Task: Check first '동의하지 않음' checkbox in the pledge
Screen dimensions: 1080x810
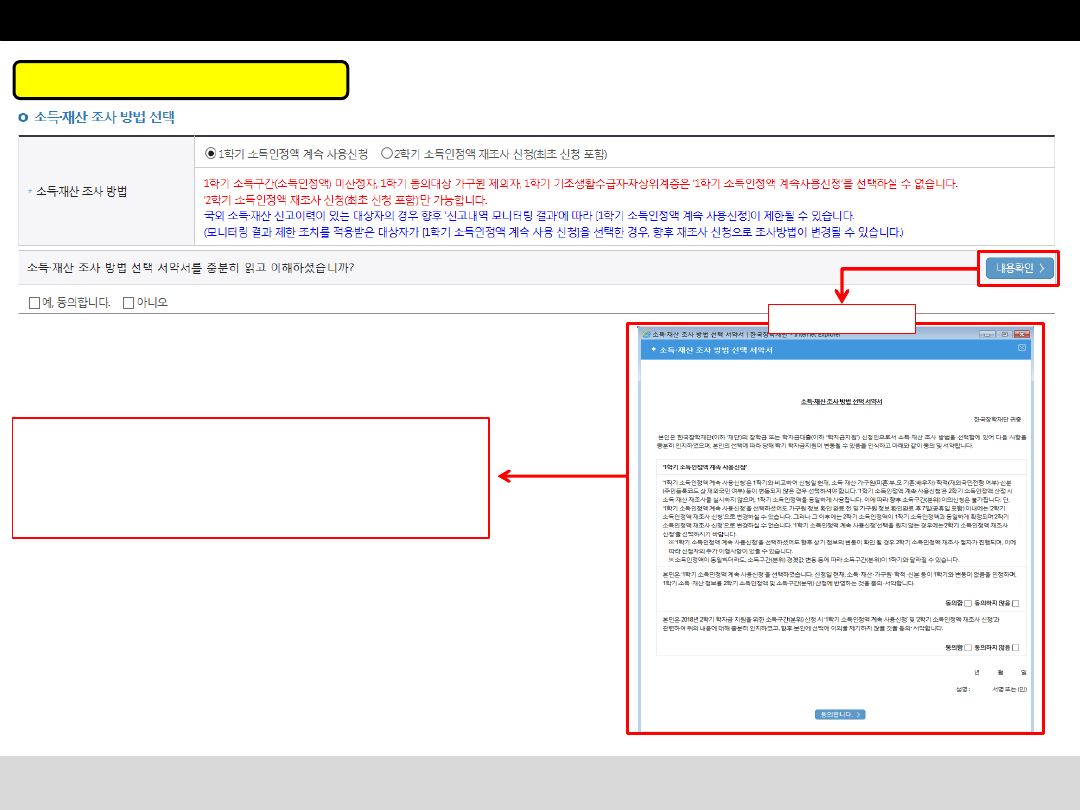Action: point(1016,603)
